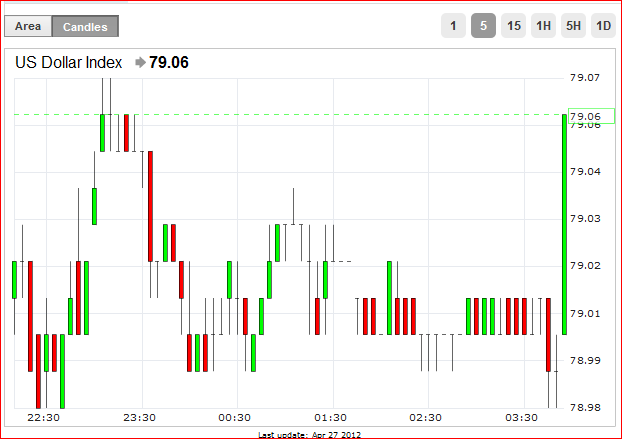Click the tall green final candle
The height and width of the screenshot is (439, 622).
pos(564,224)
